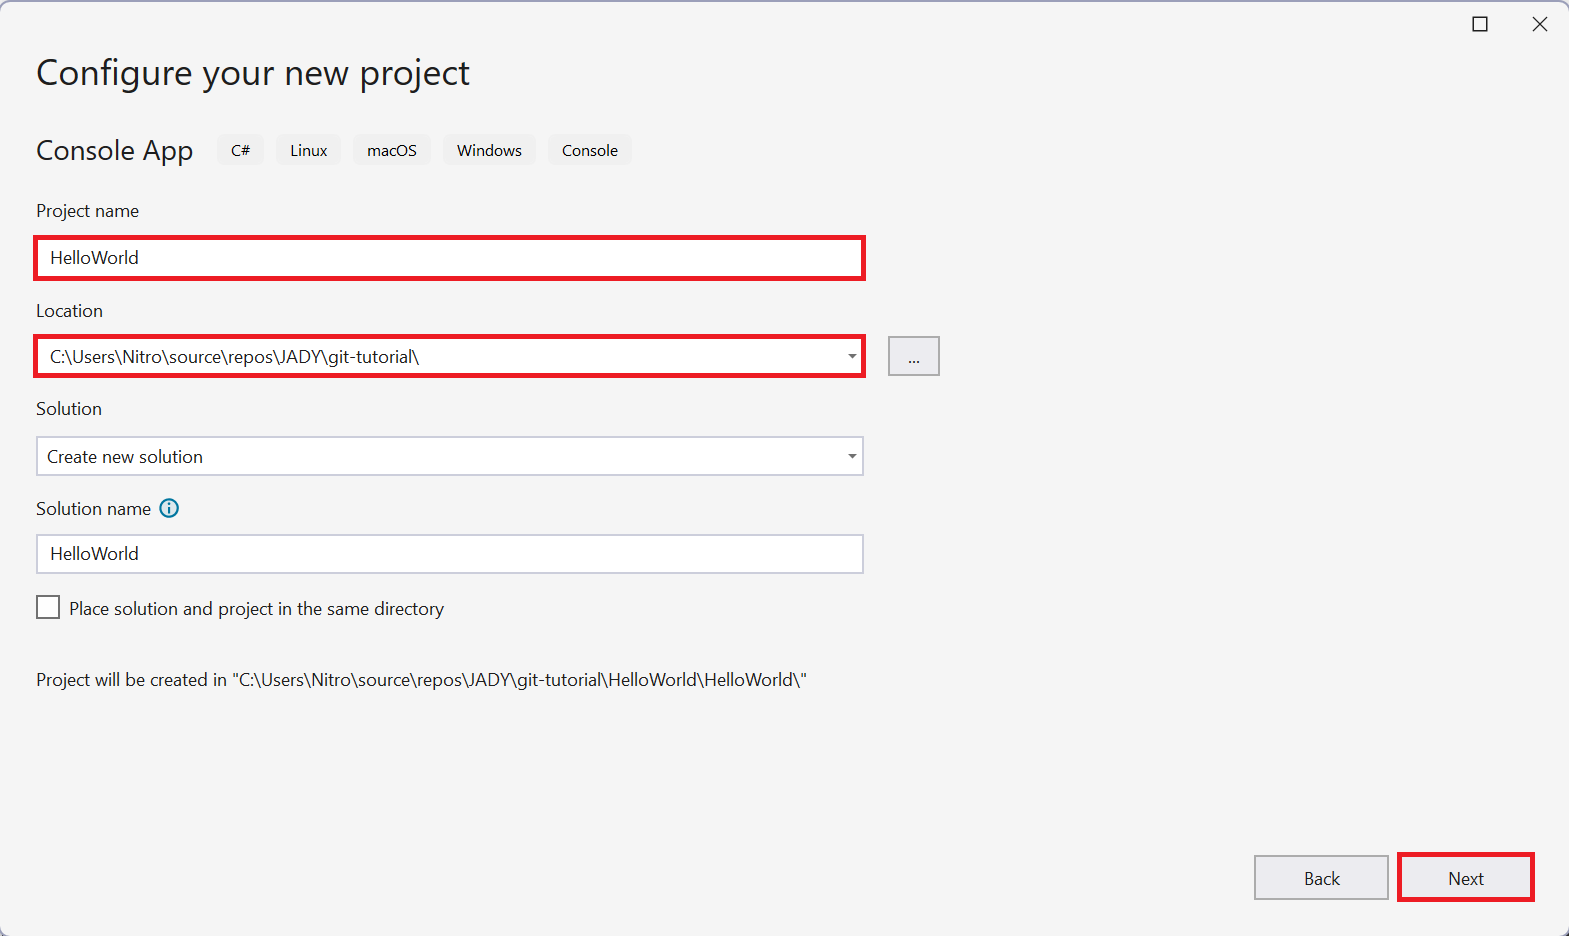
Task: Click the 'Configure your new project' heading
Action: (x=253, y=74)
